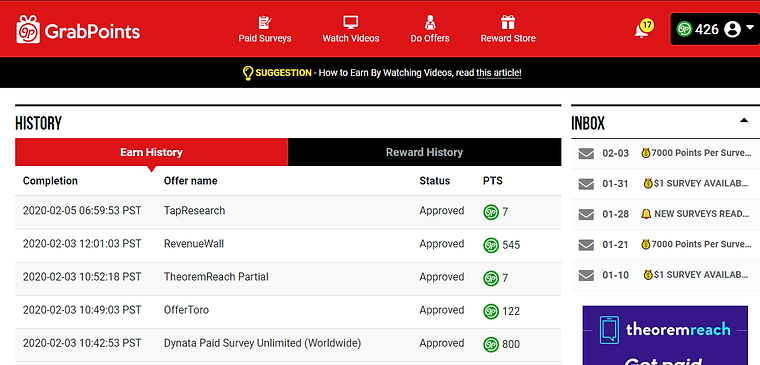
Task: Click the 426 points balance
Action: click(707, 30)
